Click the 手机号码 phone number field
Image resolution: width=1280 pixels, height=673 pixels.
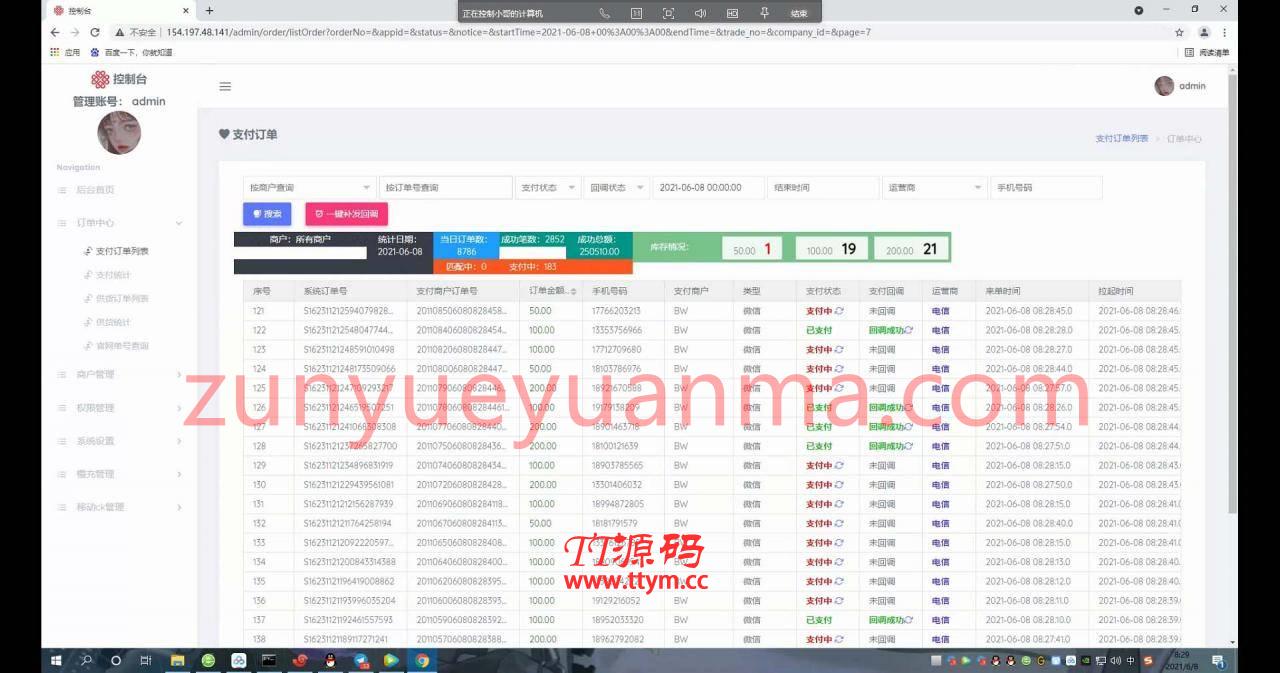[1046, 187]
